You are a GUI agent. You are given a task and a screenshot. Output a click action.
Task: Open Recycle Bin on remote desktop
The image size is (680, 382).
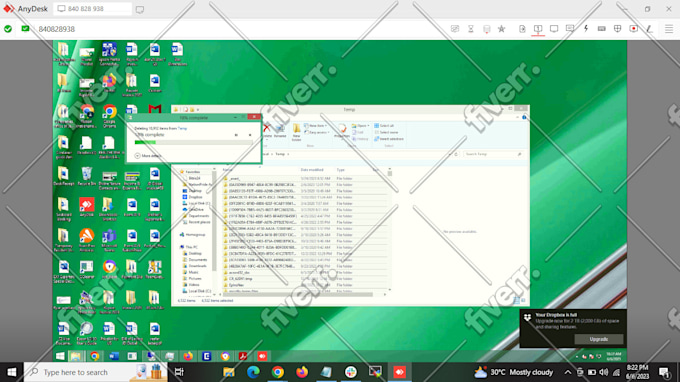click(x=86, y=176)
